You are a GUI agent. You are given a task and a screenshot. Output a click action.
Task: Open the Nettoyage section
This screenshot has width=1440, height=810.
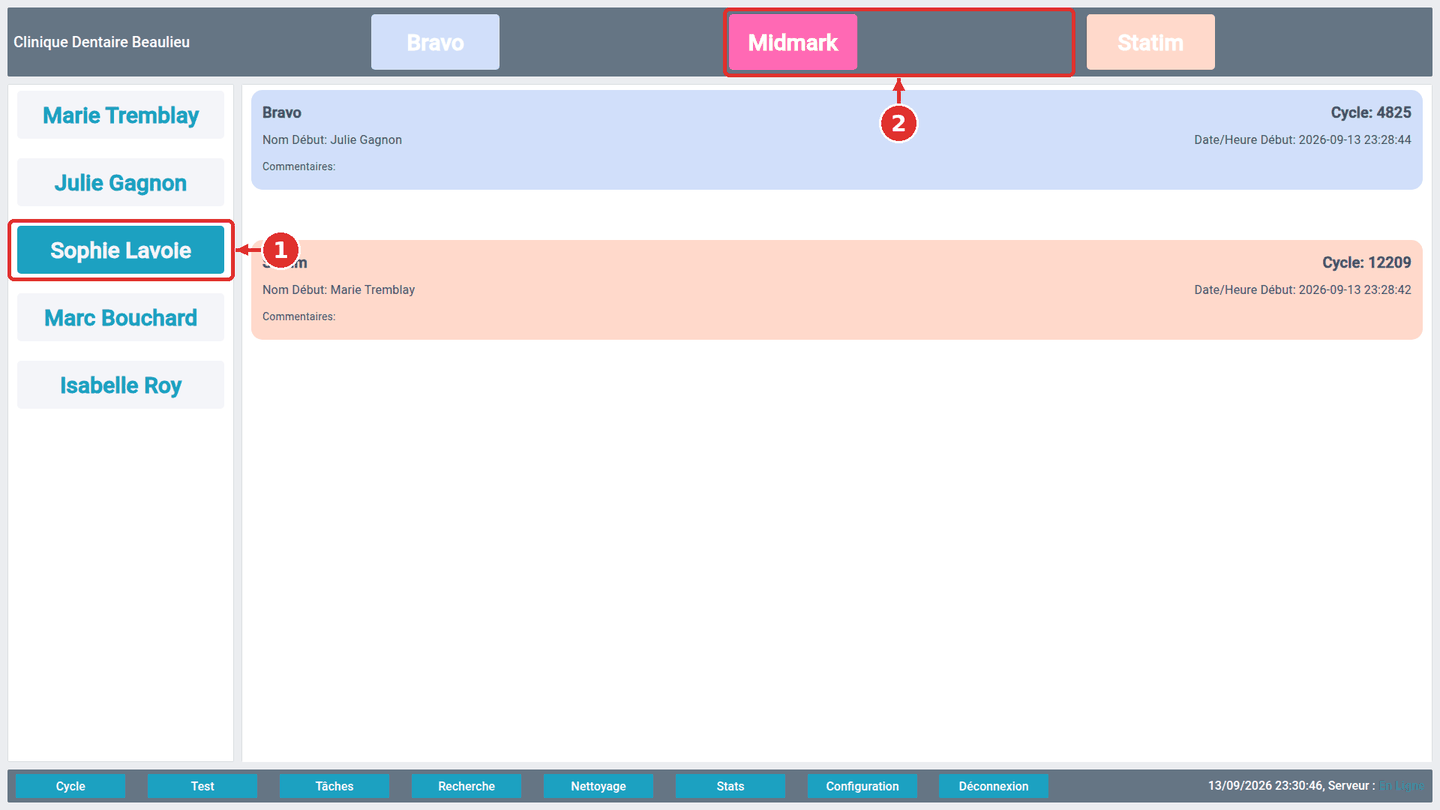599,786
